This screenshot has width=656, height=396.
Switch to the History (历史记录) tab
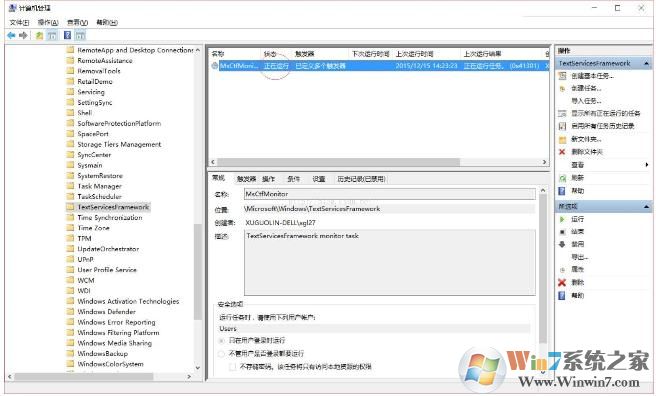click(361, 179)
